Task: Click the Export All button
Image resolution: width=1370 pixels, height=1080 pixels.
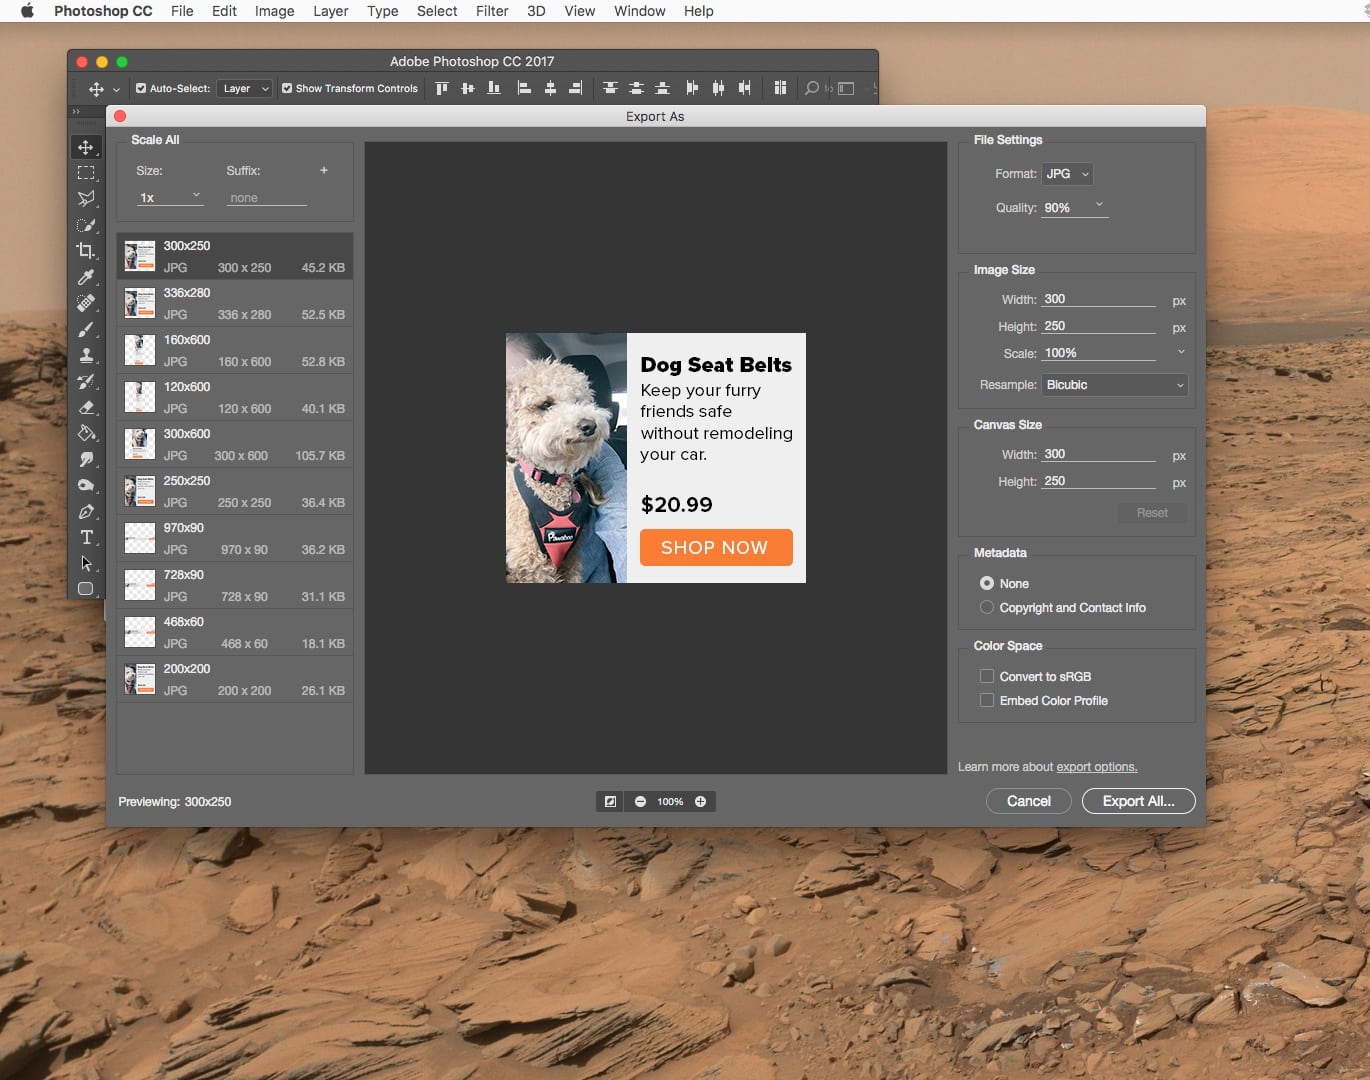Action: [1137, 801]
